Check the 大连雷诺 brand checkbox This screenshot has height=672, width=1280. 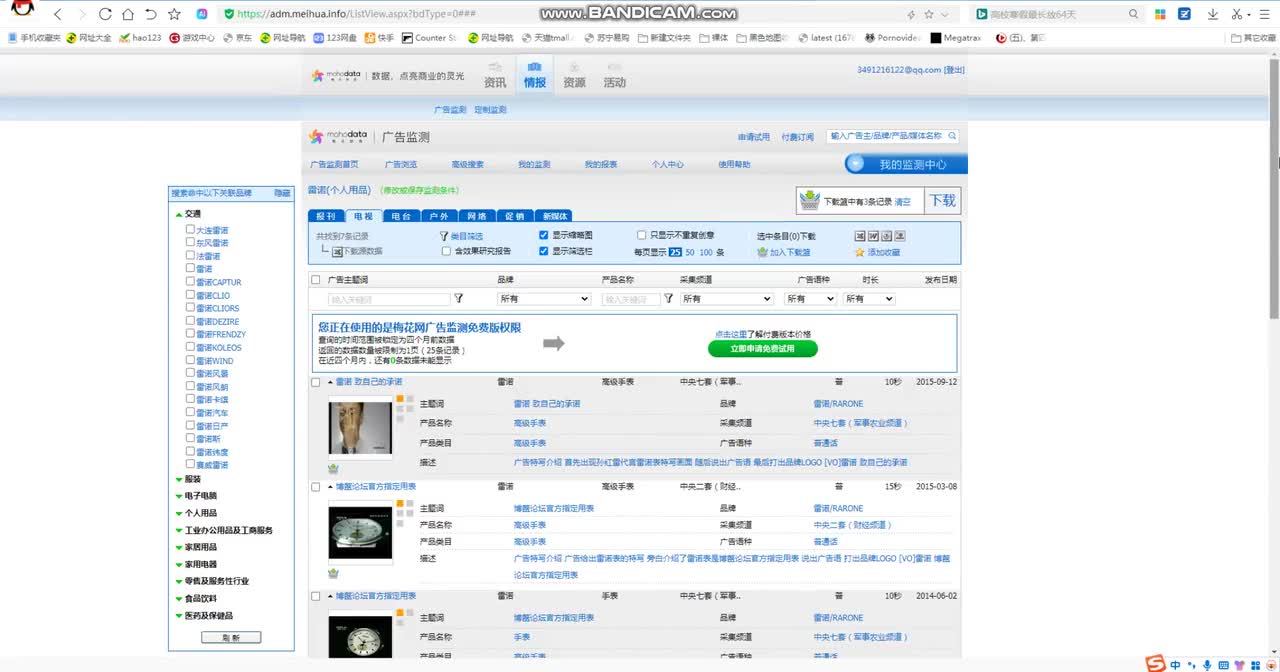(x=190, y=229)
